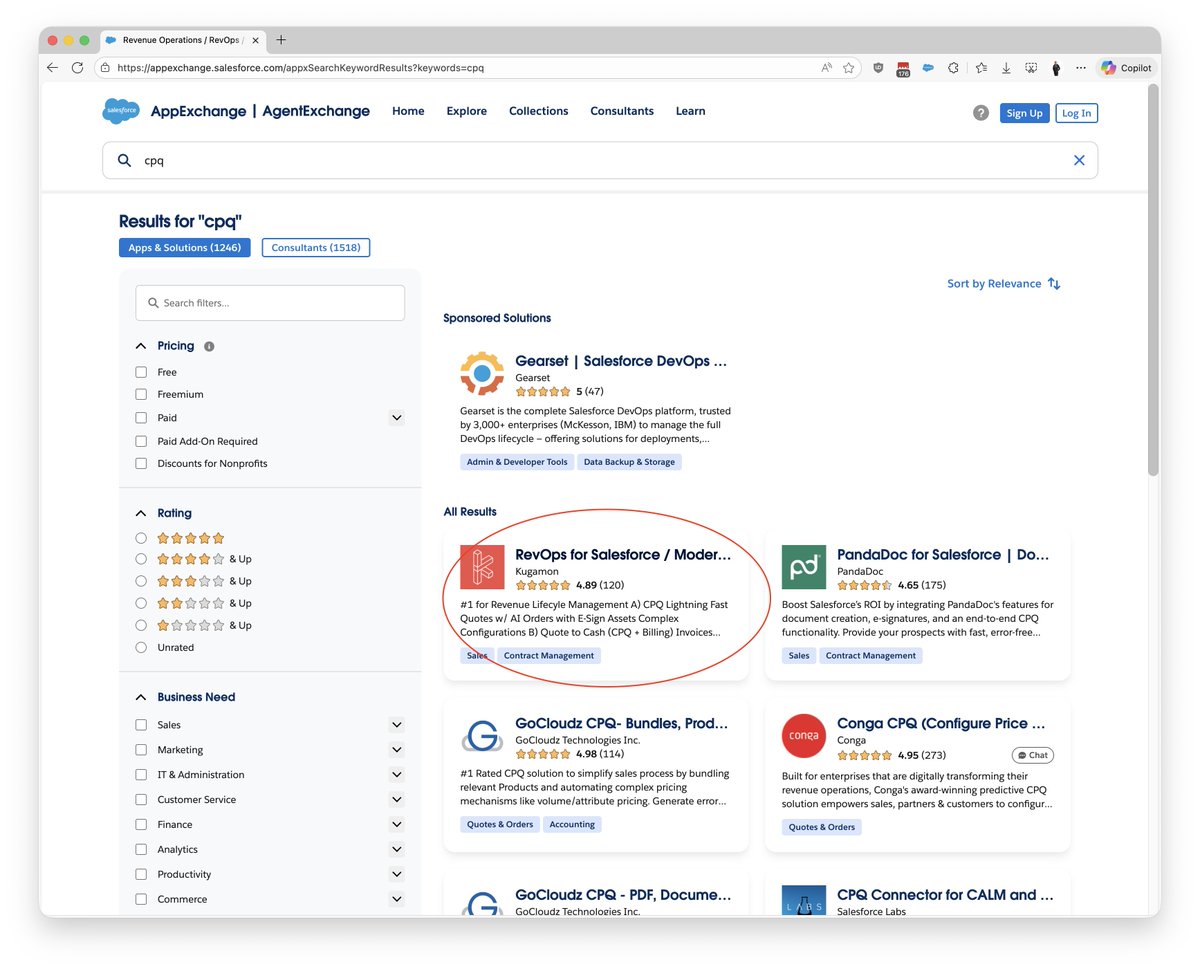Screen dimensions: 1200x969
Task: Open the Sort by Relevance dropdown
Action: 1003,284
